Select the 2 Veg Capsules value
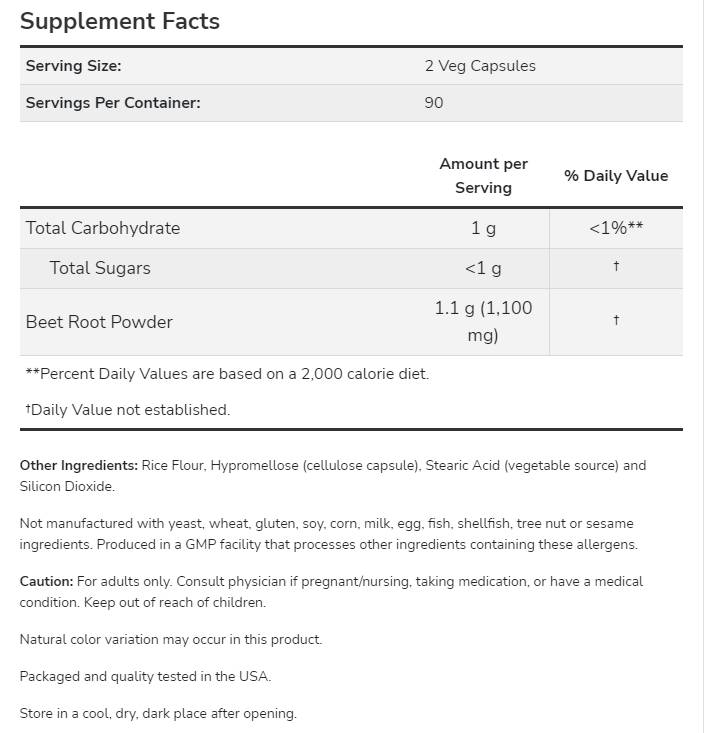The image size is (704, 733). (x=480, y=66)
